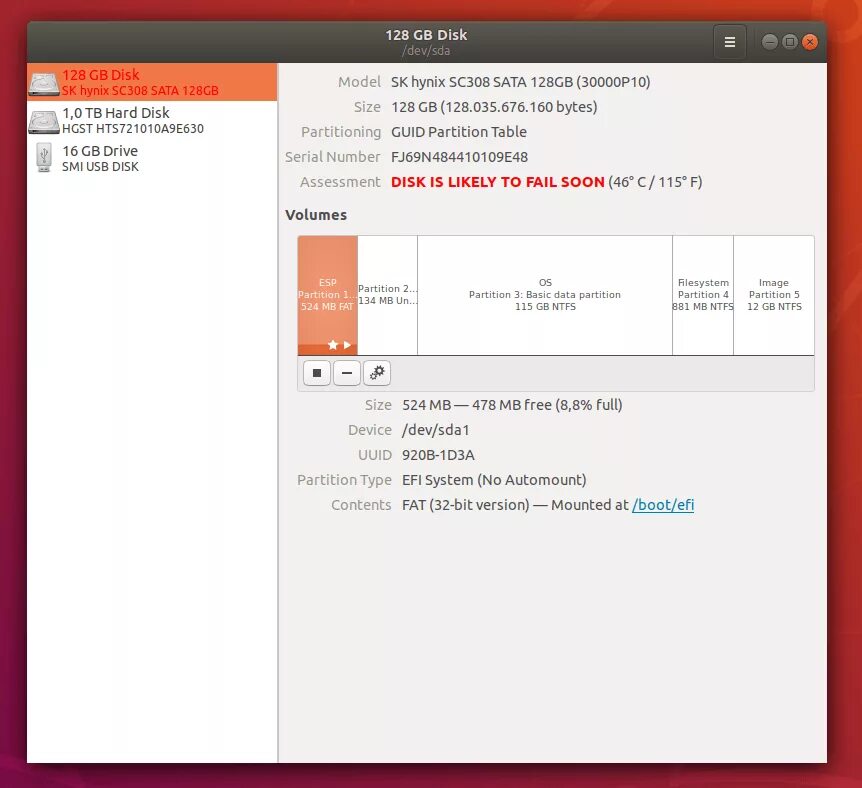The width and height of the screenshot is (862, 788).
Task: Click the device value '/dev/sda1'
Action: (436, 430)
